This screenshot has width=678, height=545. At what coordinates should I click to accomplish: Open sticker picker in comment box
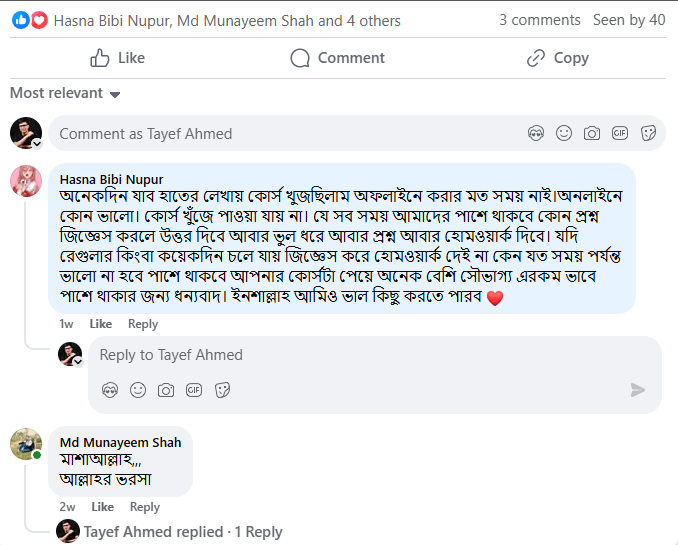(x=648, y=133)
